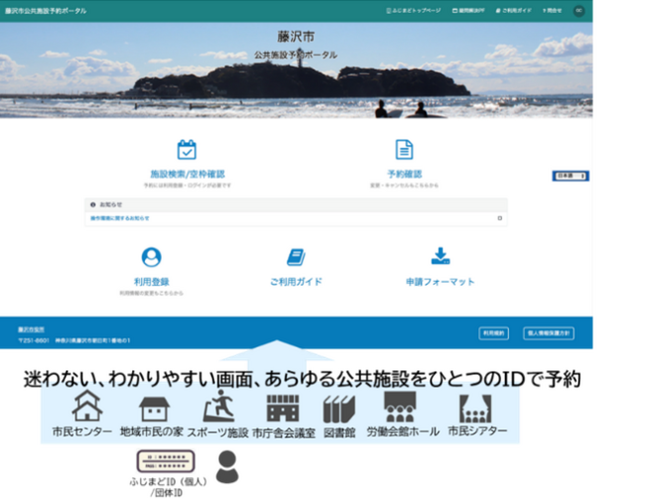Click the ふじまどID password card icon
The width and height of the screenshot is (650, 504).
pyautogui.click(x=166, y=461)
